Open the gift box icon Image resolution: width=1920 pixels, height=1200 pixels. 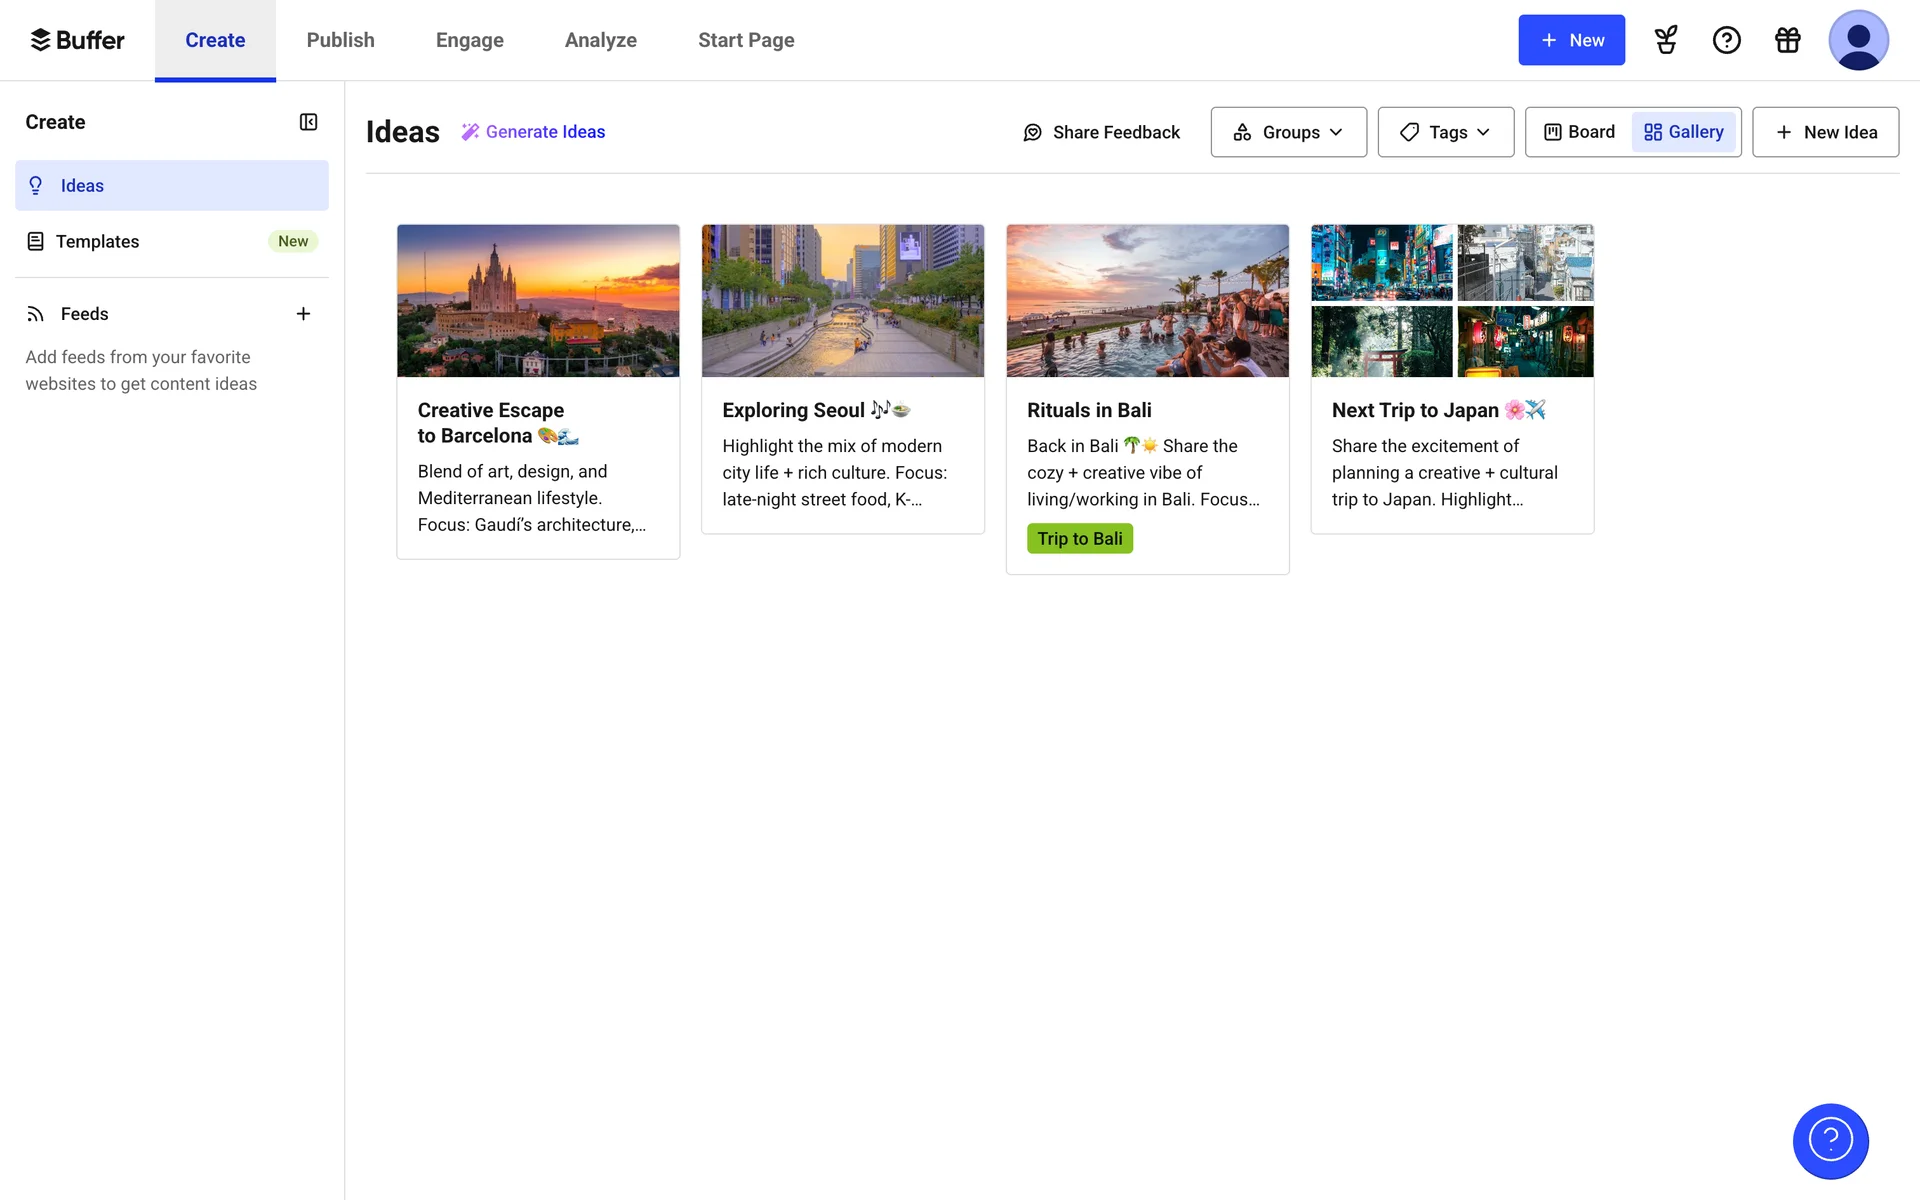1787,40
